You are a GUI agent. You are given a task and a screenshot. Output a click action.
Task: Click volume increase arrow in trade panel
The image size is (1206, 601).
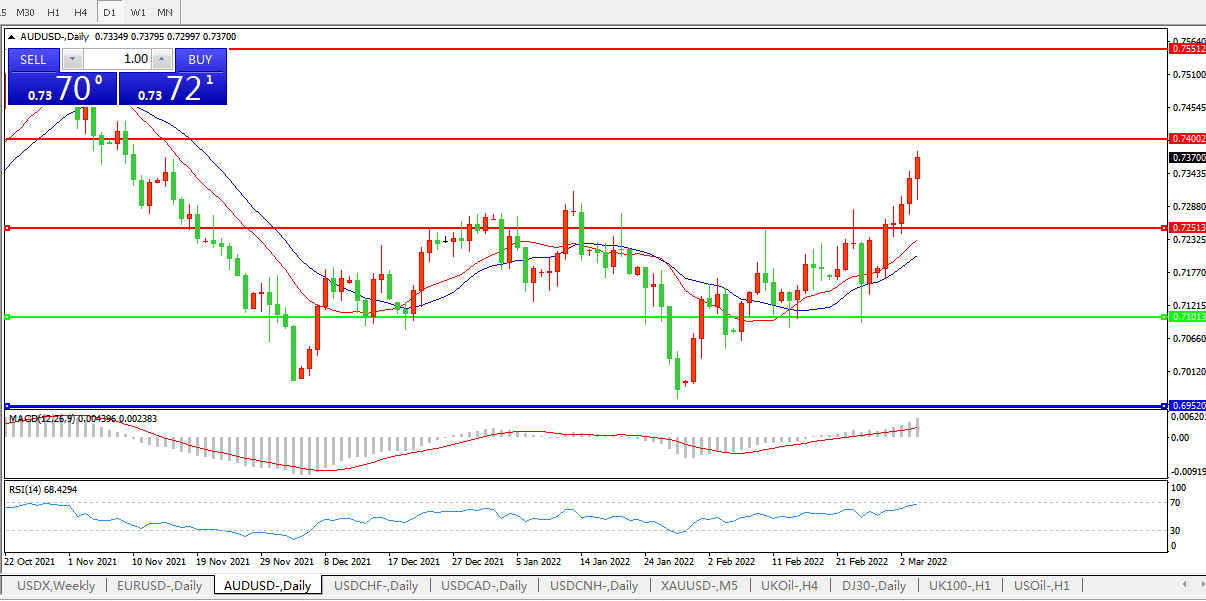coord(162,60)
